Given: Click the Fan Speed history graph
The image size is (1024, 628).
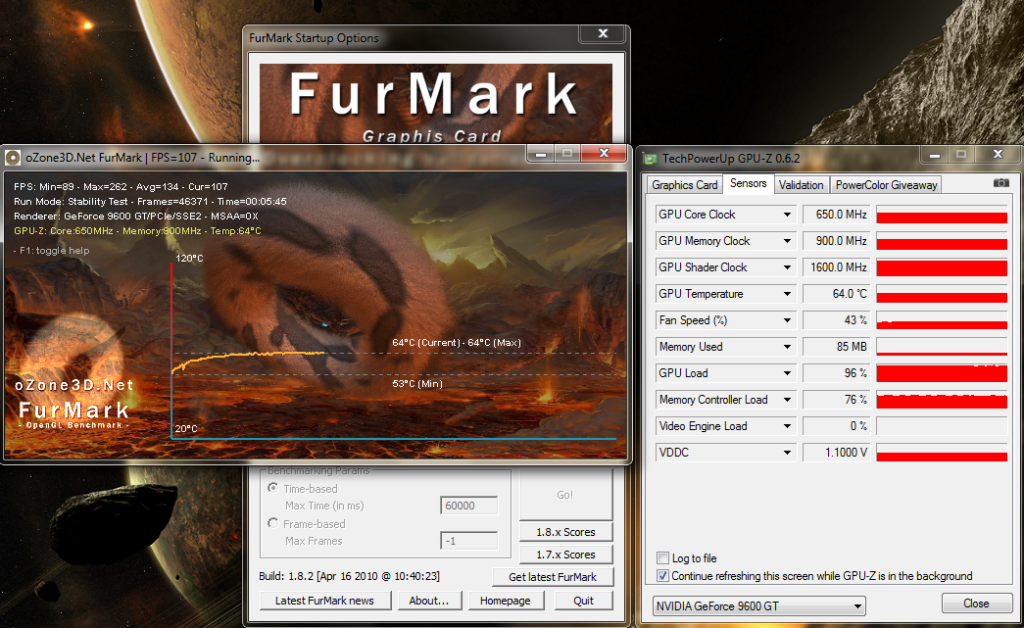Looking at the screenshot, I should (x=942, y=321).
